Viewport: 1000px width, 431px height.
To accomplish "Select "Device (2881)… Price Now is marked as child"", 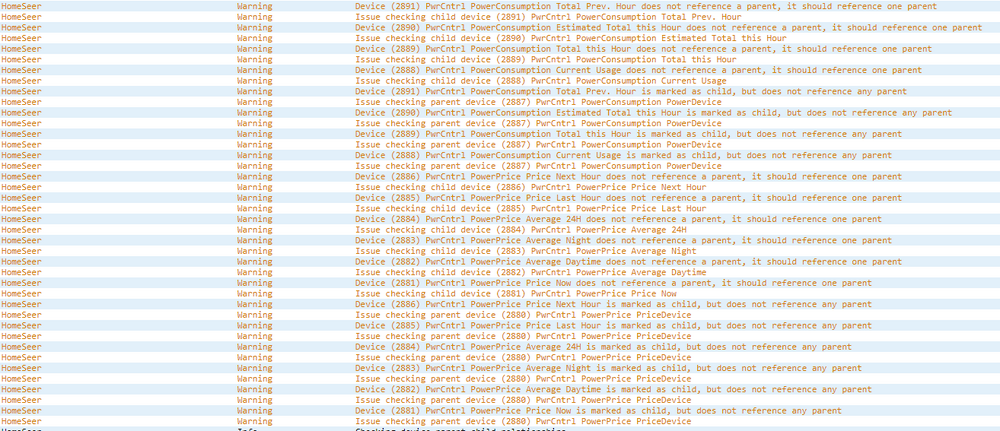I will click(598, 411).
